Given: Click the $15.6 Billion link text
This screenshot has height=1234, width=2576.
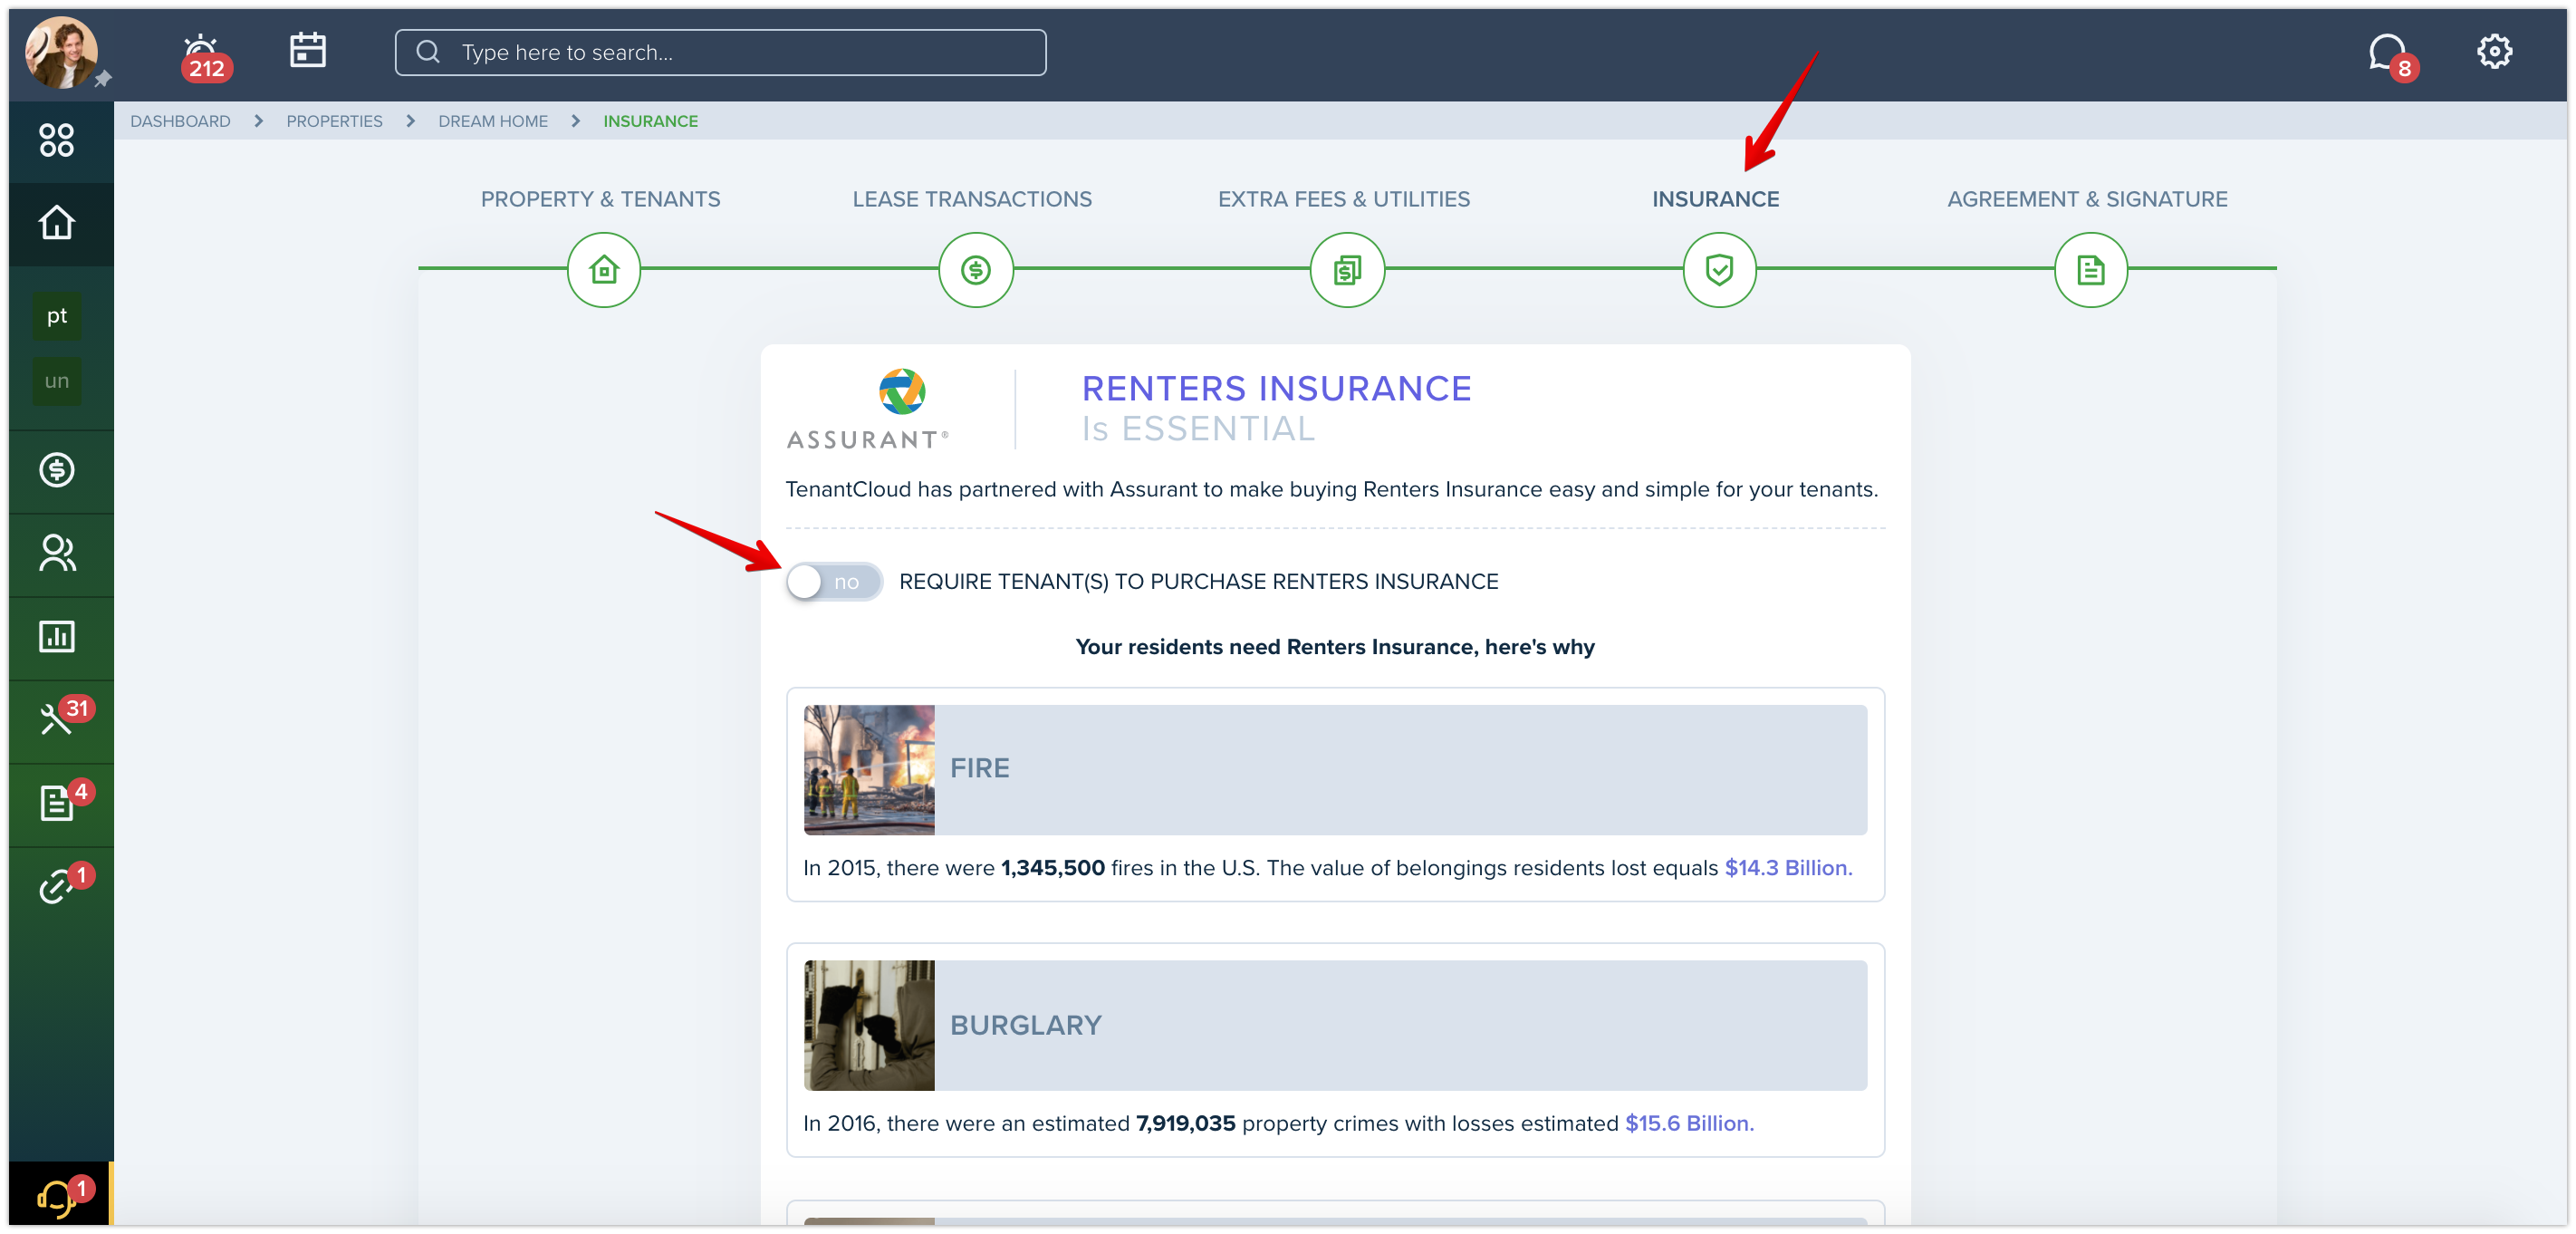Looking at the screenshot, I should [1689, 1123].
